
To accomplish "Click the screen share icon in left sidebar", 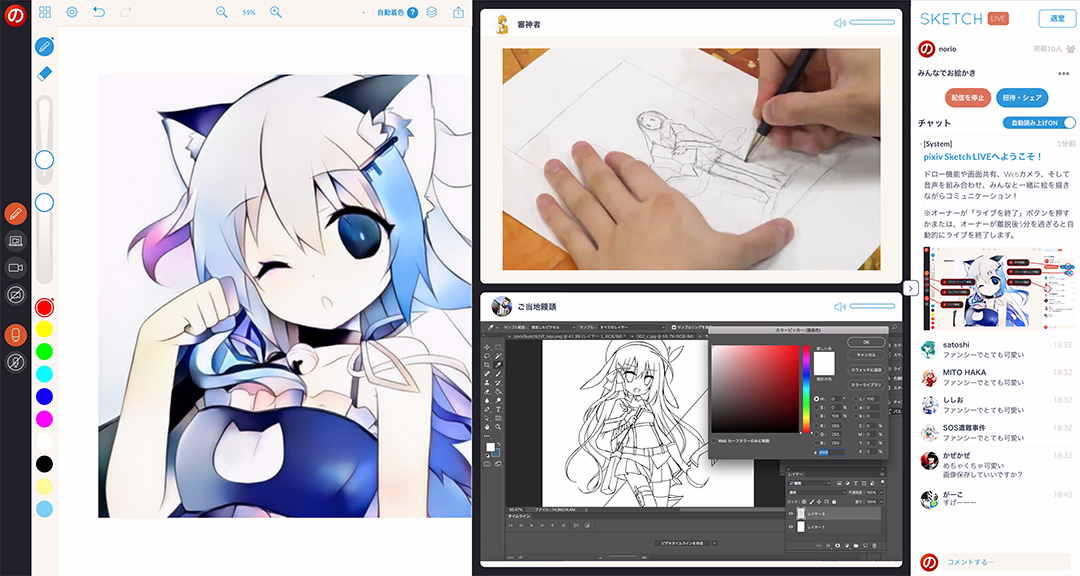I will click(15, 241).
